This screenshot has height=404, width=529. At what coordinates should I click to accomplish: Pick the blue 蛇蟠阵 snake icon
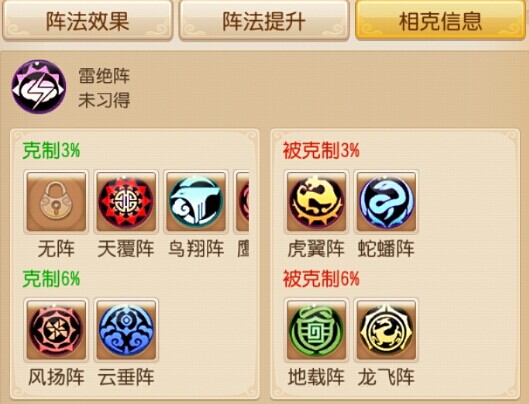pos(386,202)
